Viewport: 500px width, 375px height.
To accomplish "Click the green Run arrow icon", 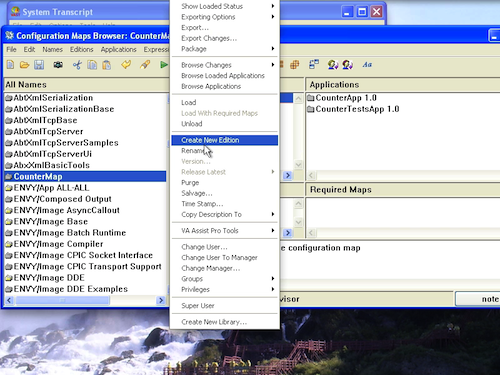I will [163, 64].
